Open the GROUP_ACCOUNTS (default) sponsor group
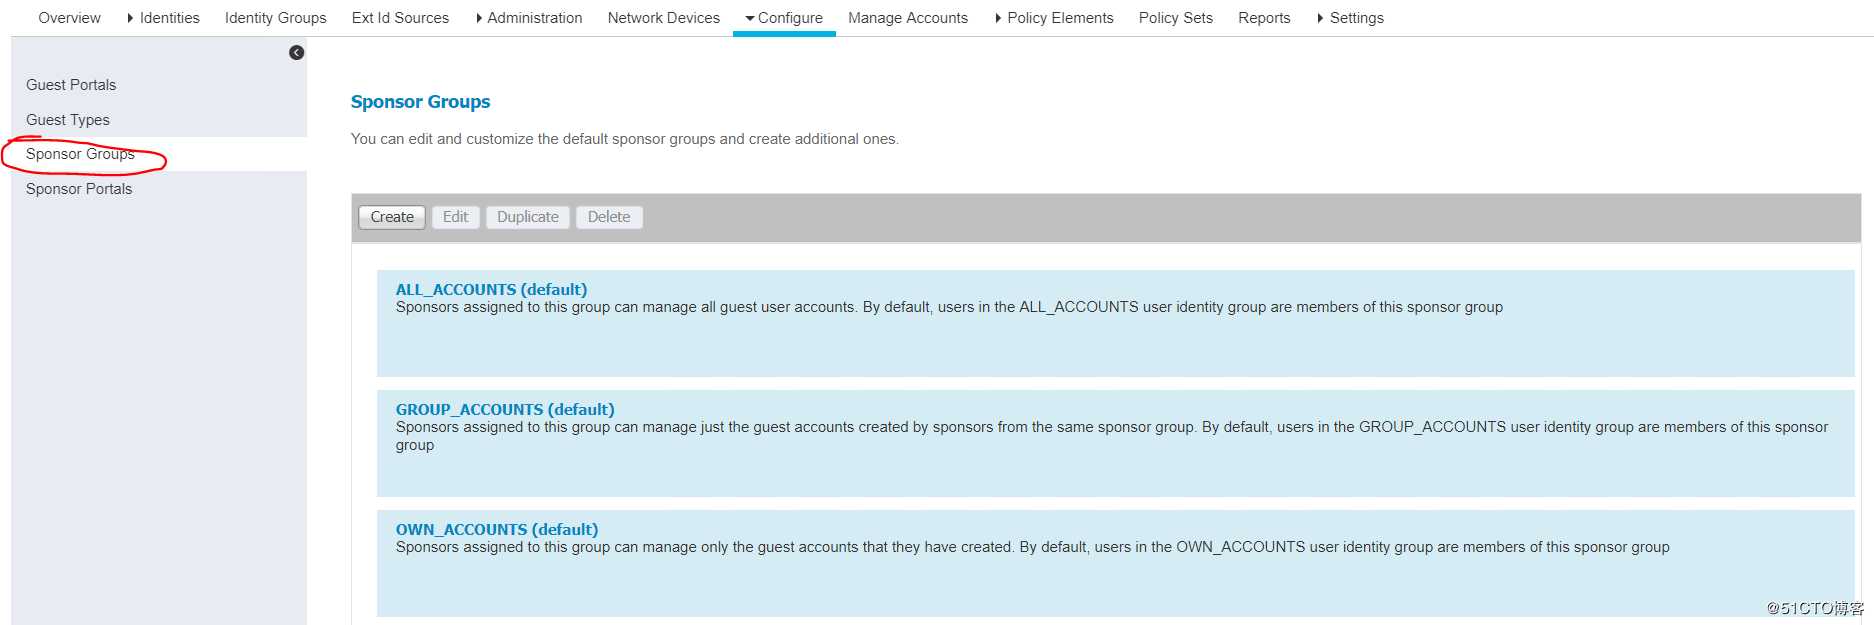1874x625 pixels. 505,410
